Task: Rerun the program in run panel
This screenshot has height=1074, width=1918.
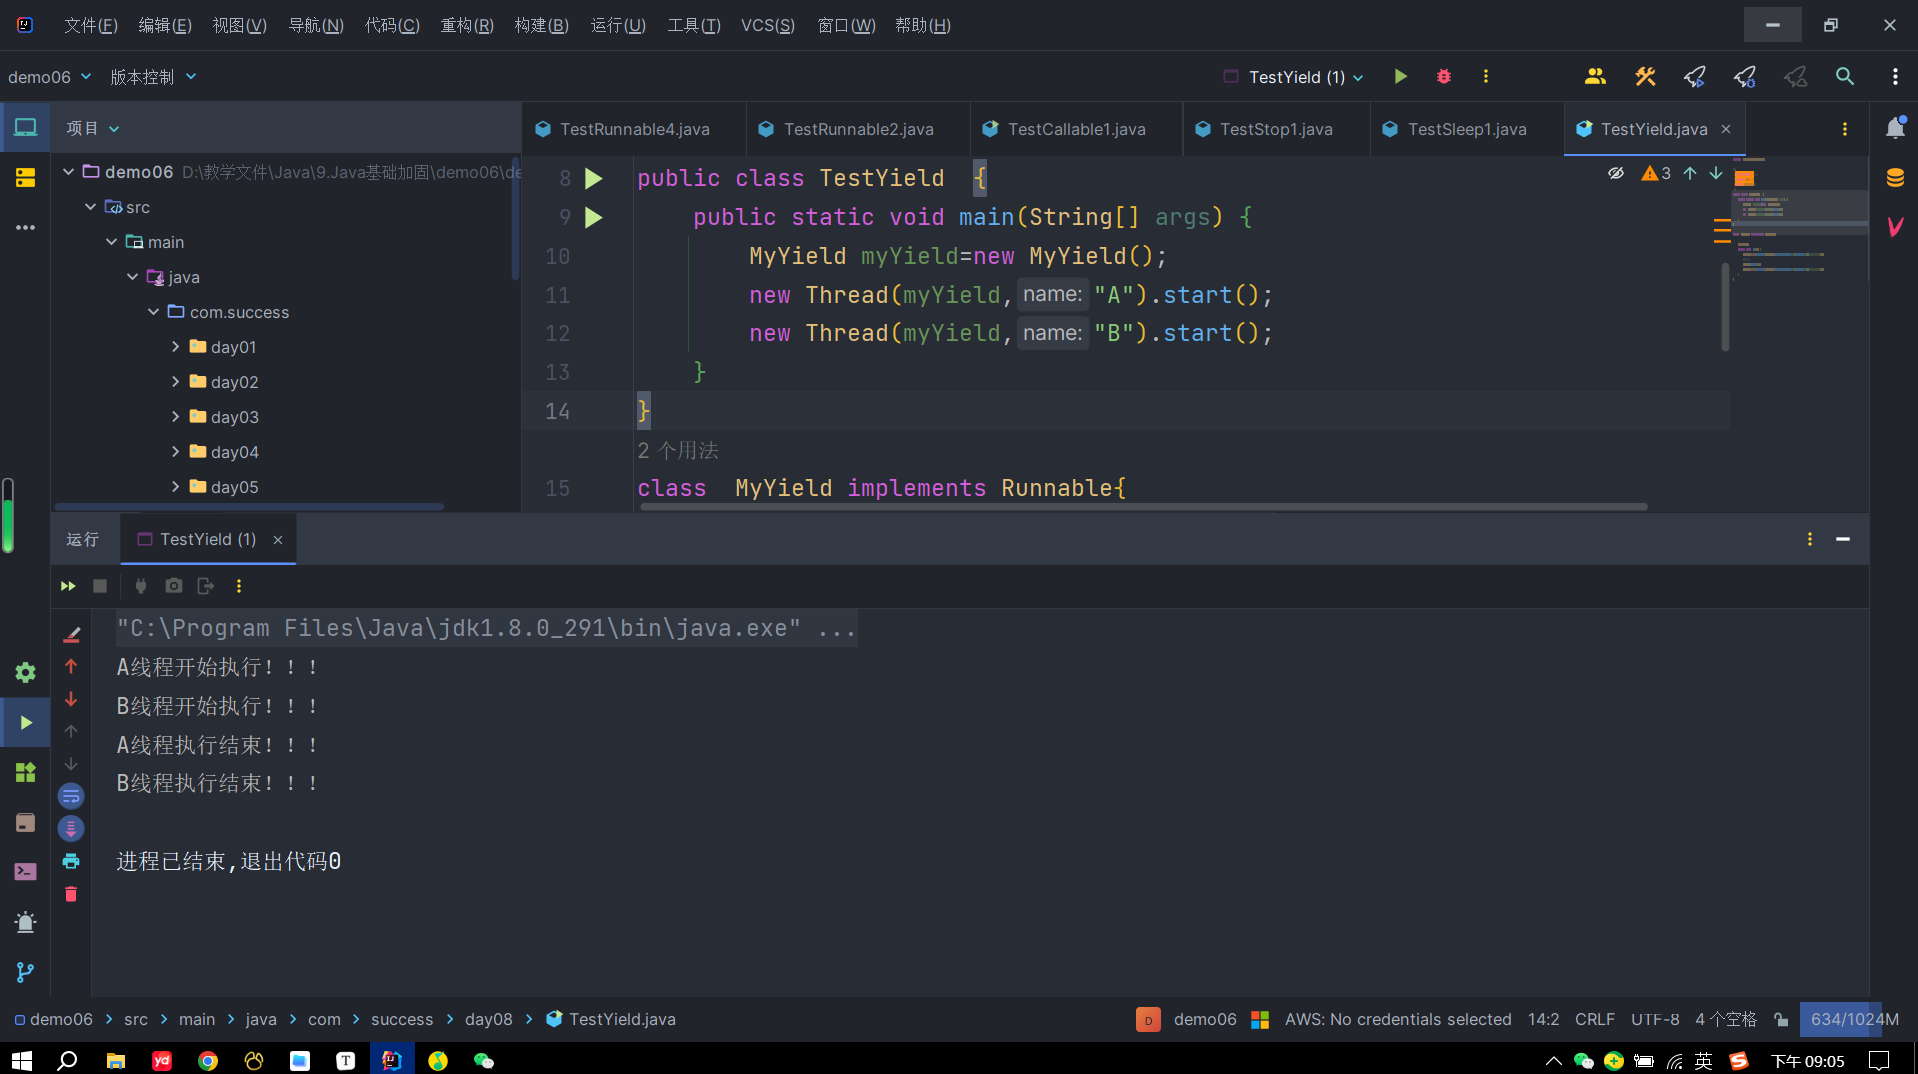Action: coord(68,586)
